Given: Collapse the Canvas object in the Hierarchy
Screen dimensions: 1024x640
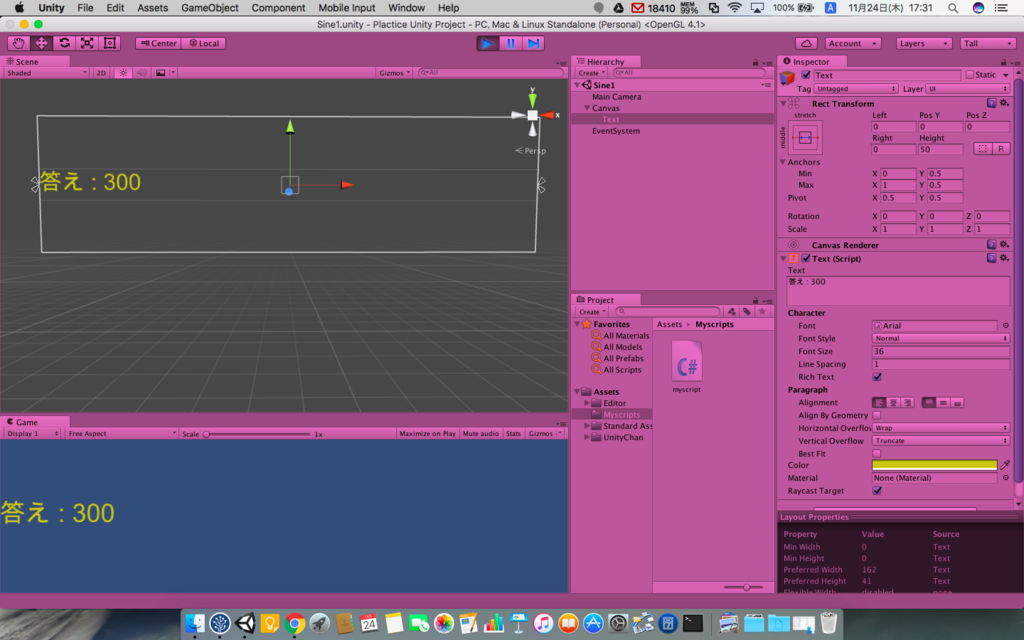Looking at the screenshot, I should point(587,108).
